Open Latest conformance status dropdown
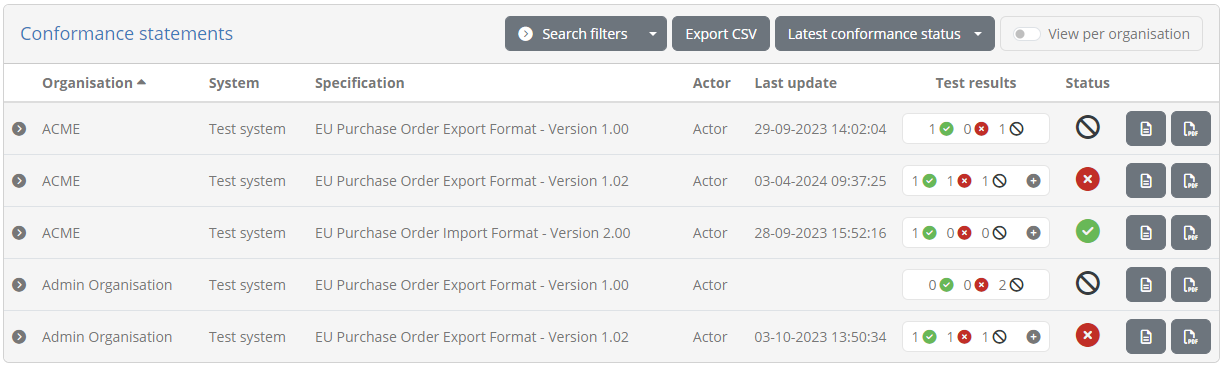The image size is (1223, 367). click(885, 34)
